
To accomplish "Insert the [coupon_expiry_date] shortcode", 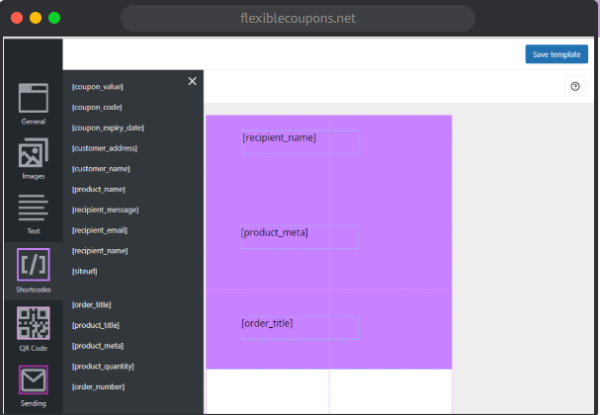I will point(108,128).
